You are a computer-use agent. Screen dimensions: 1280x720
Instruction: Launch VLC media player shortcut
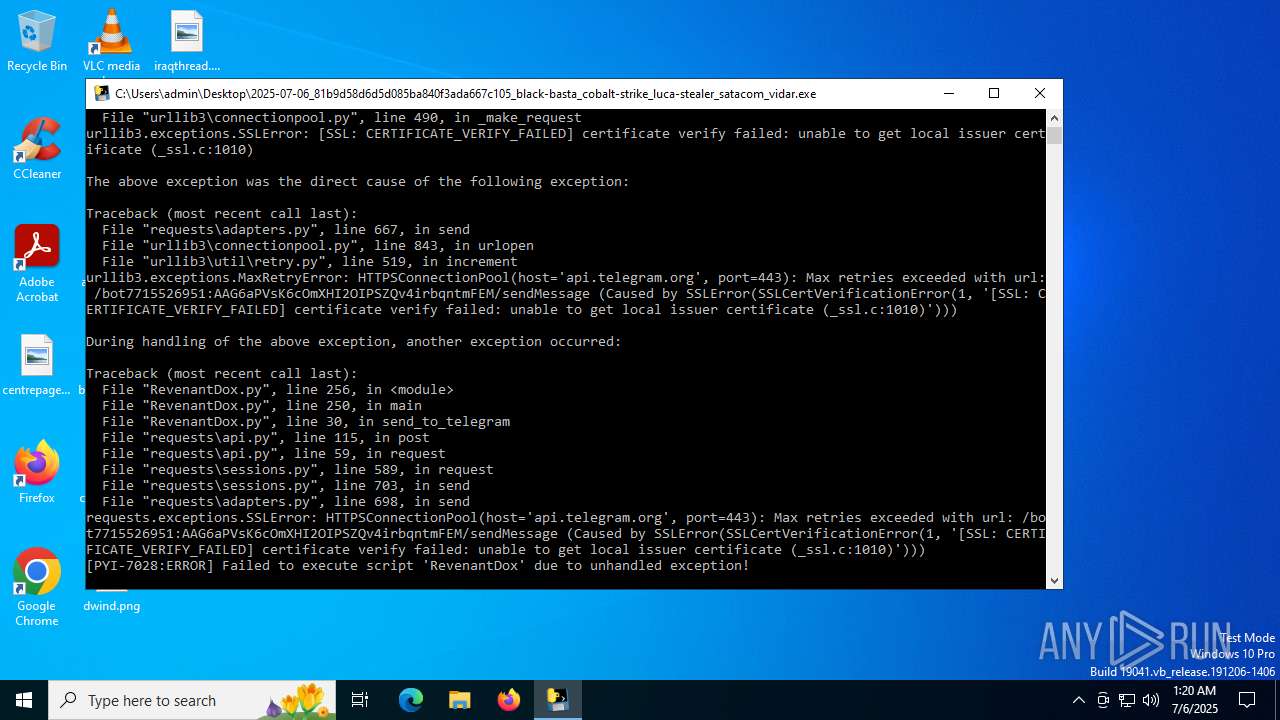pos(111,42)
